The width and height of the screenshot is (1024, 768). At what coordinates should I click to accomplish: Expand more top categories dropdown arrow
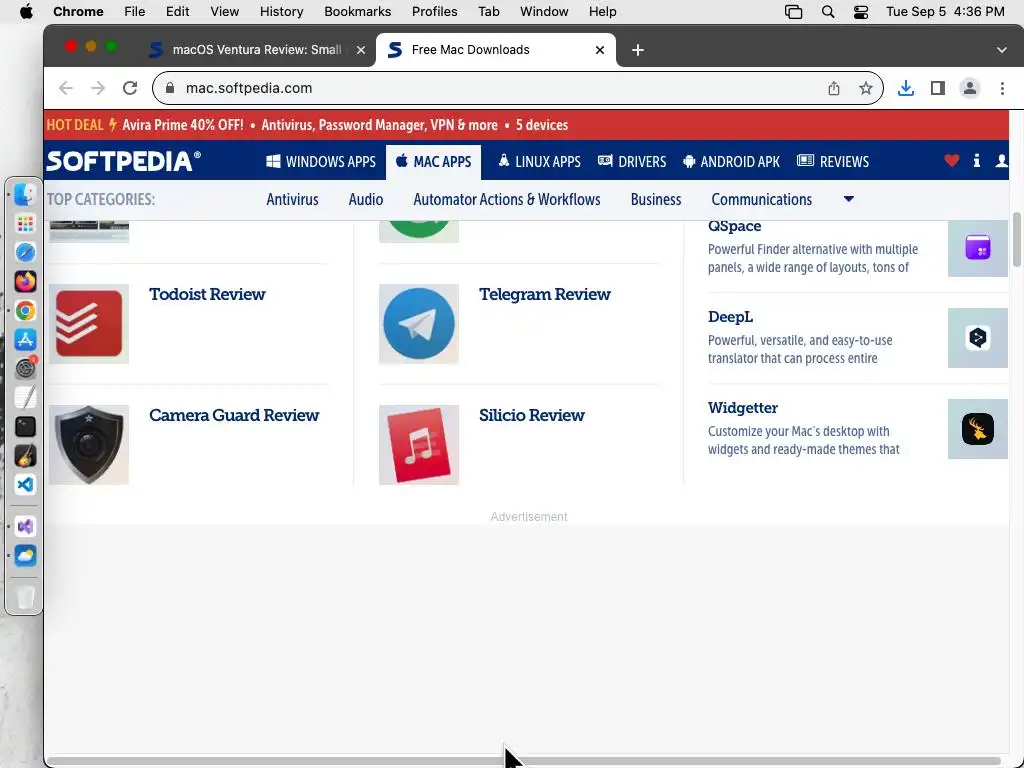(x=848, y=199)
